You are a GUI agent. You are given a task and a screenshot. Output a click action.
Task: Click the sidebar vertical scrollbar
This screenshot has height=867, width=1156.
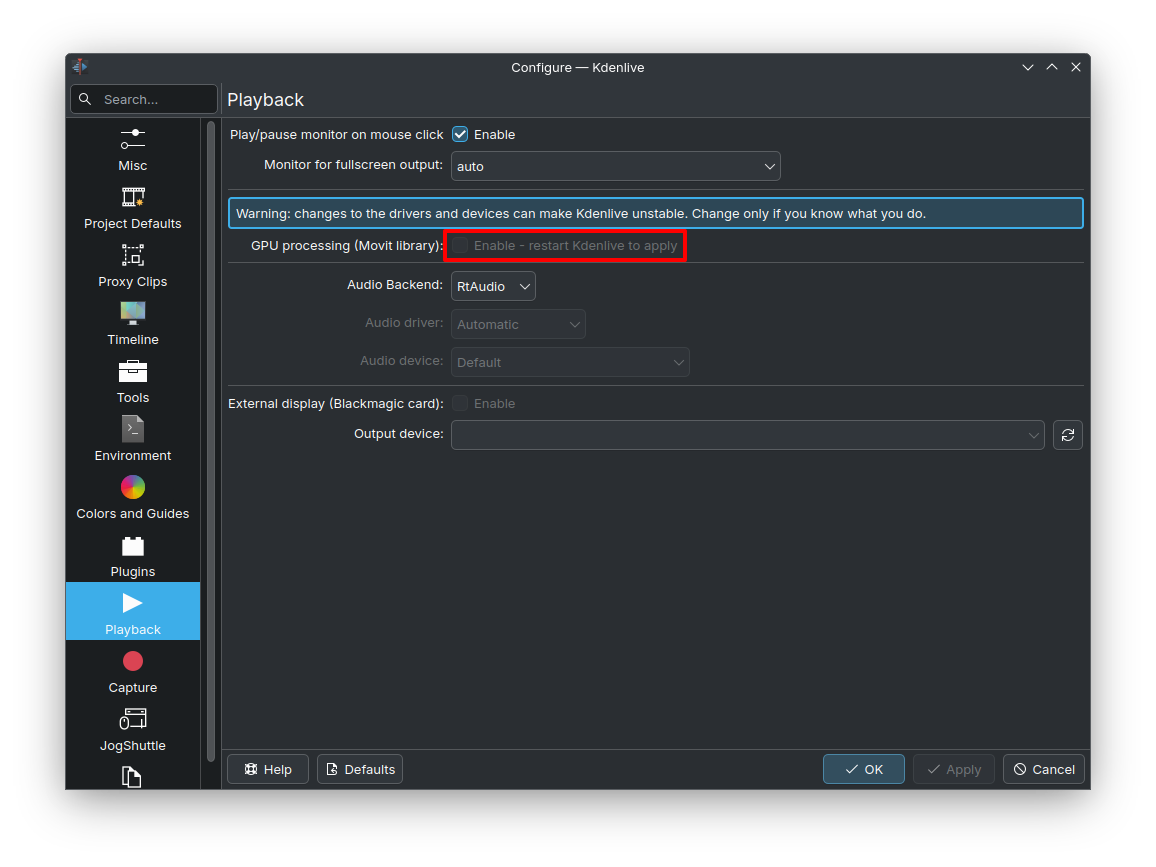pyautogui.click(x=211, y=441)
